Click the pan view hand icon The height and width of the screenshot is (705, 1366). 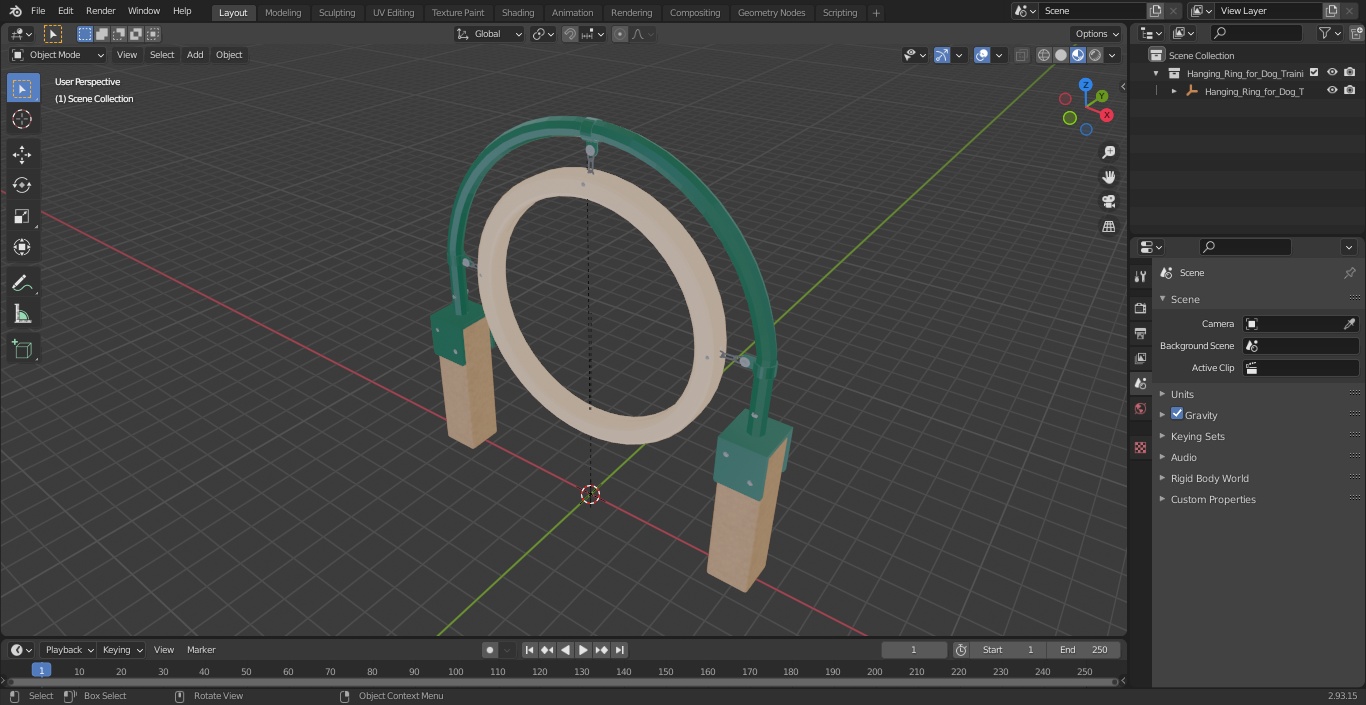pyautogui.click(x=1108, y=177)
